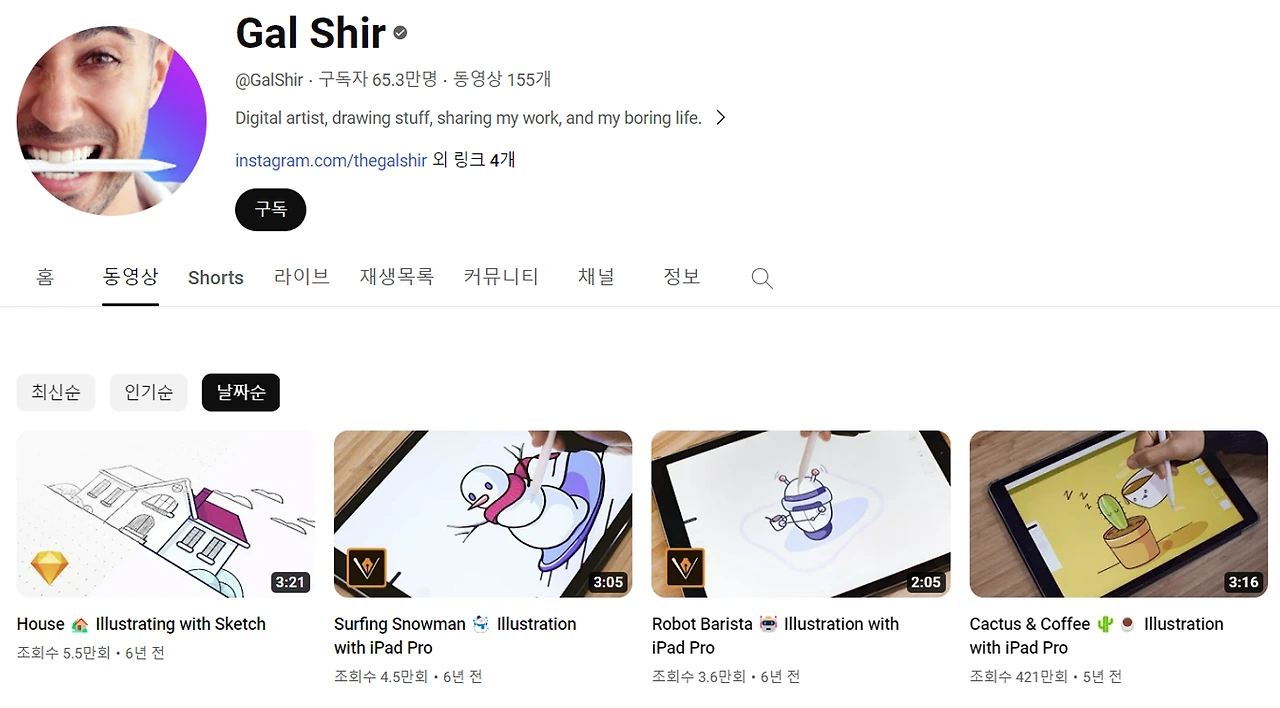The image size is (1280, 708).
Task: Select the 인기순 sort chip
Action: click(149, 393)
